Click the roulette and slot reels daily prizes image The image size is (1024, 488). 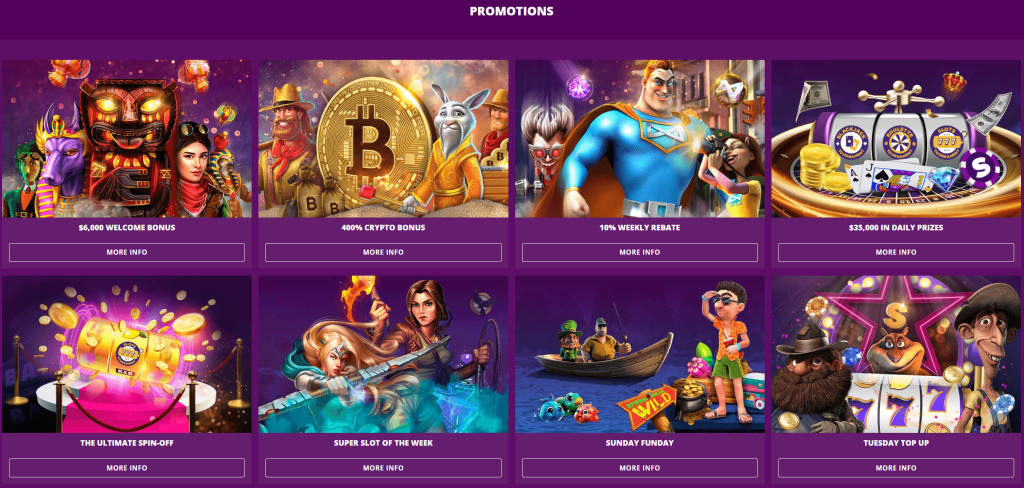coord(896,138)
